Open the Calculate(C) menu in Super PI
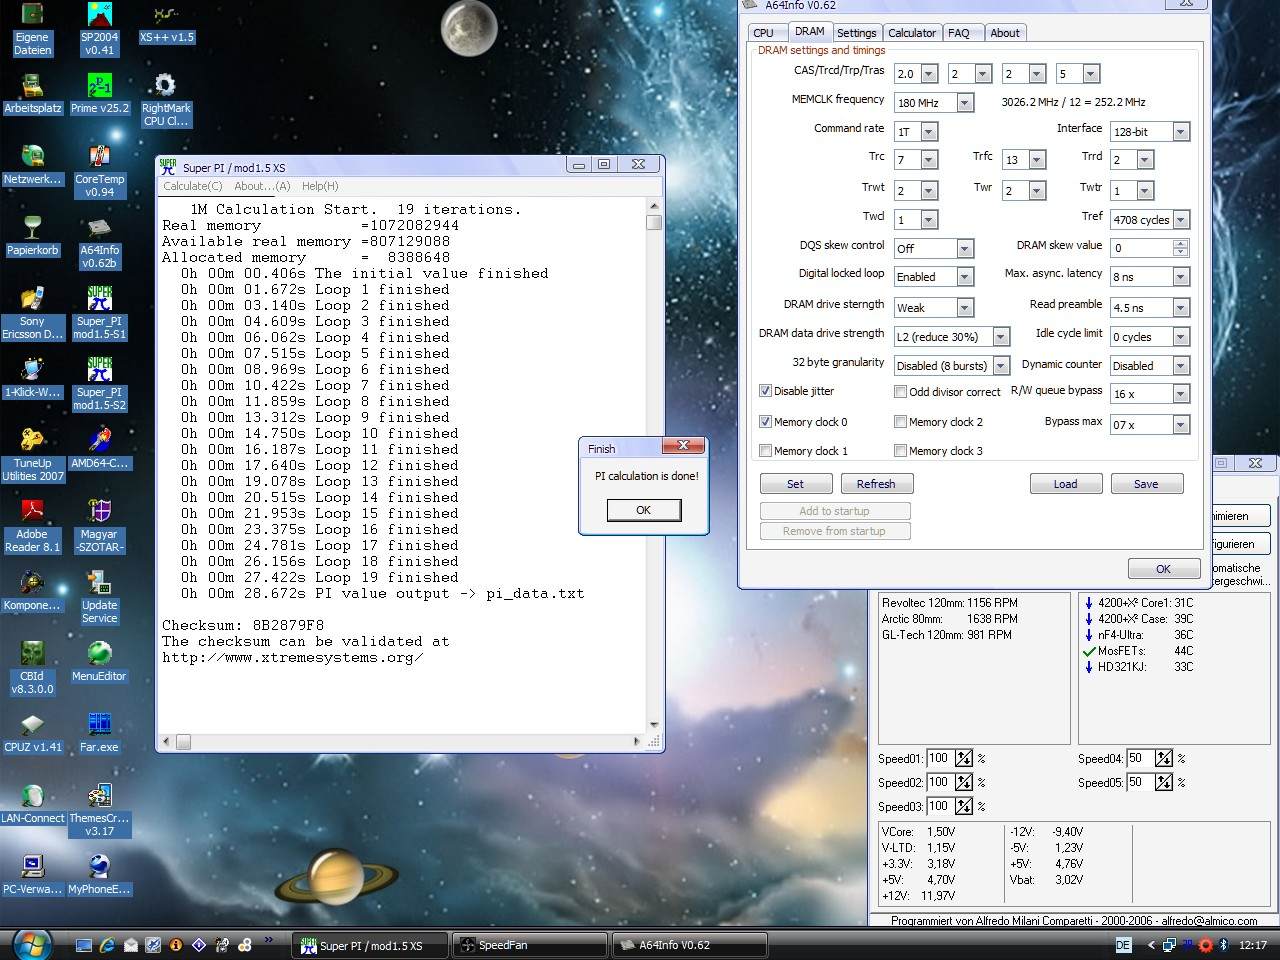 click(x=193, y=186)
